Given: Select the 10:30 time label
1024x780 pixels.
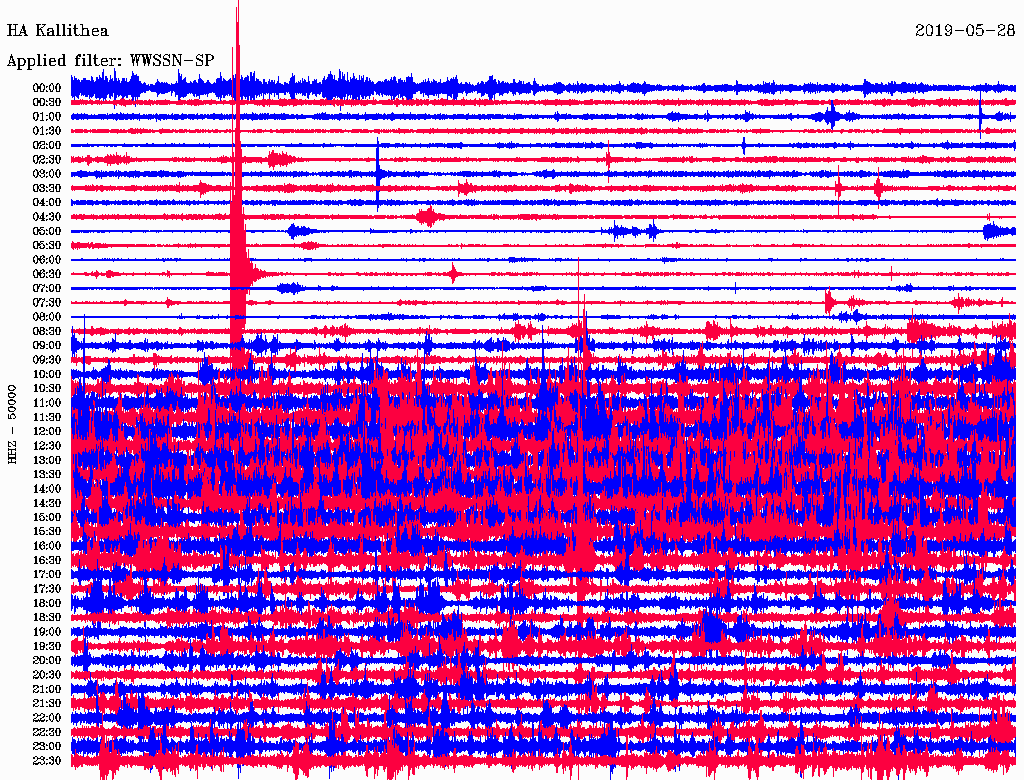Looking at the screenshot, I should point(47,389).
